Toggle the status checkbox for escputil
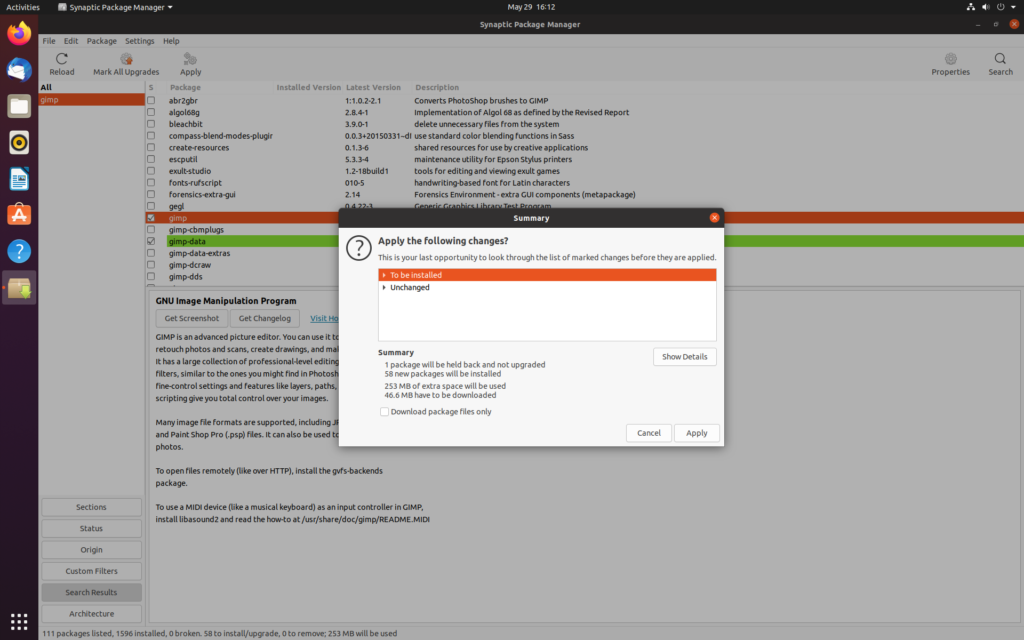 151,159
